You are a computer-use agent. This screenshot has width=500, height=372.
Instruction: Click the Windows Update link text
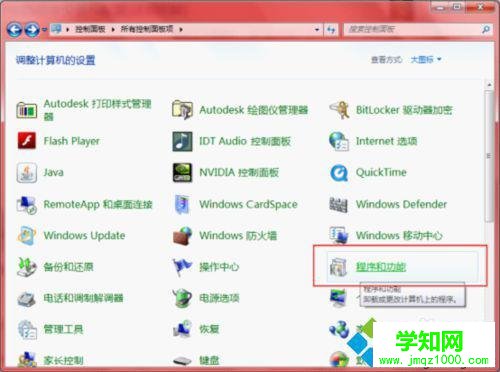(84, 235)
